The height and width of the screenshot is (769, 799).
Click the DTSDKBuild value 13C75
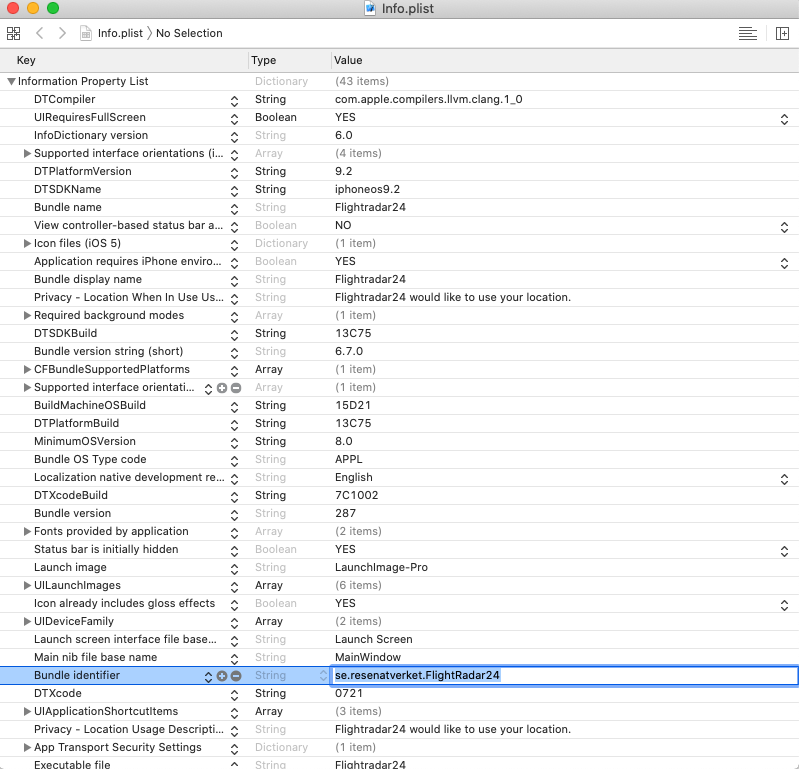pyautogui.click(x=353, y=333)
